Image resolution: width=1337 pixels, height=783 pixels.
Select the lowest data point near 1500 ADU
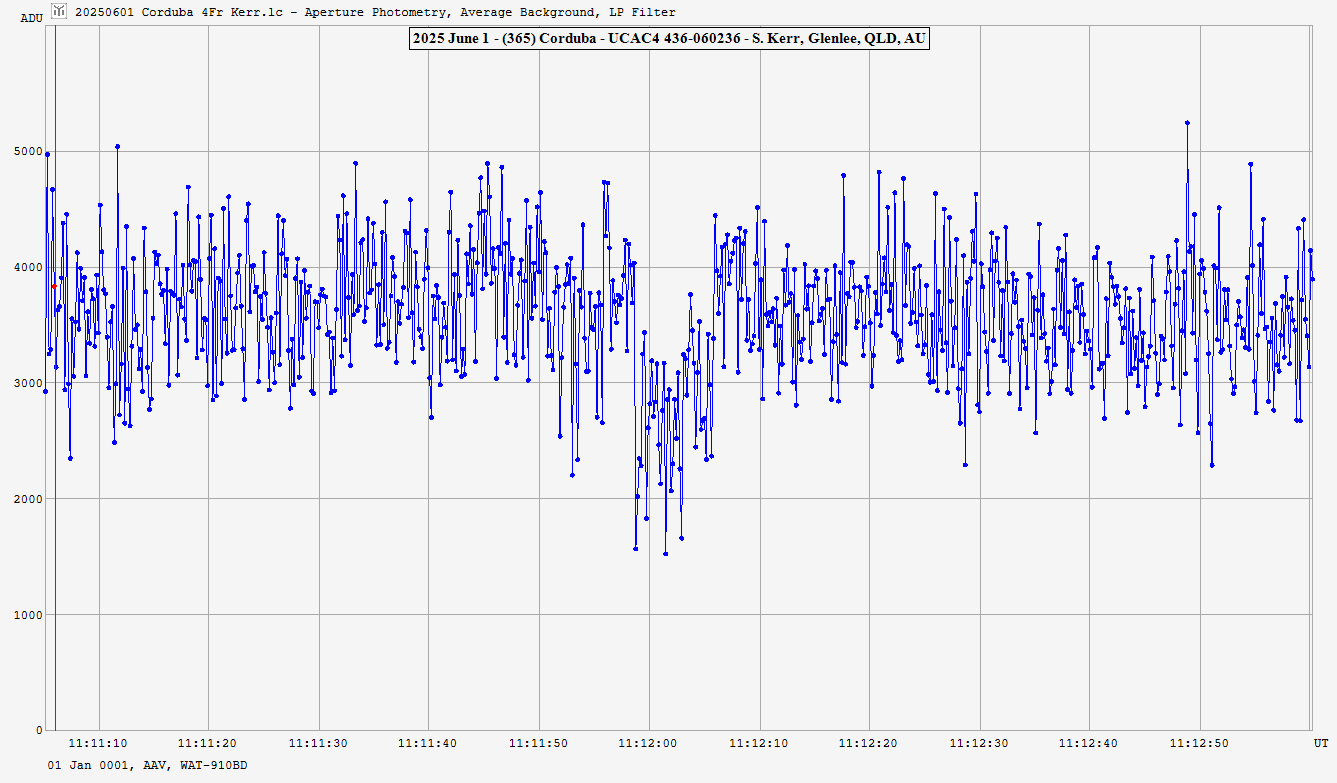pos(665,553)
